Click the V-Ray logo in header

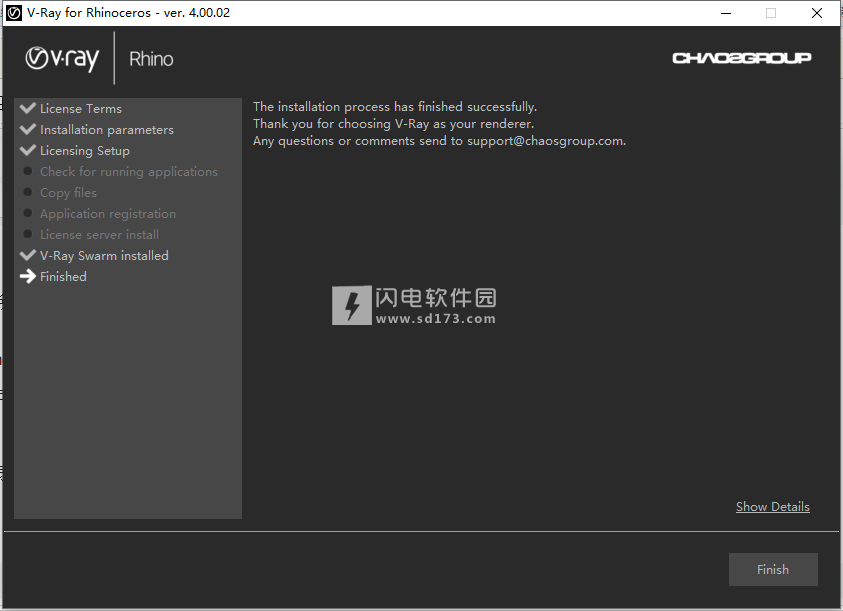point(62,59)
